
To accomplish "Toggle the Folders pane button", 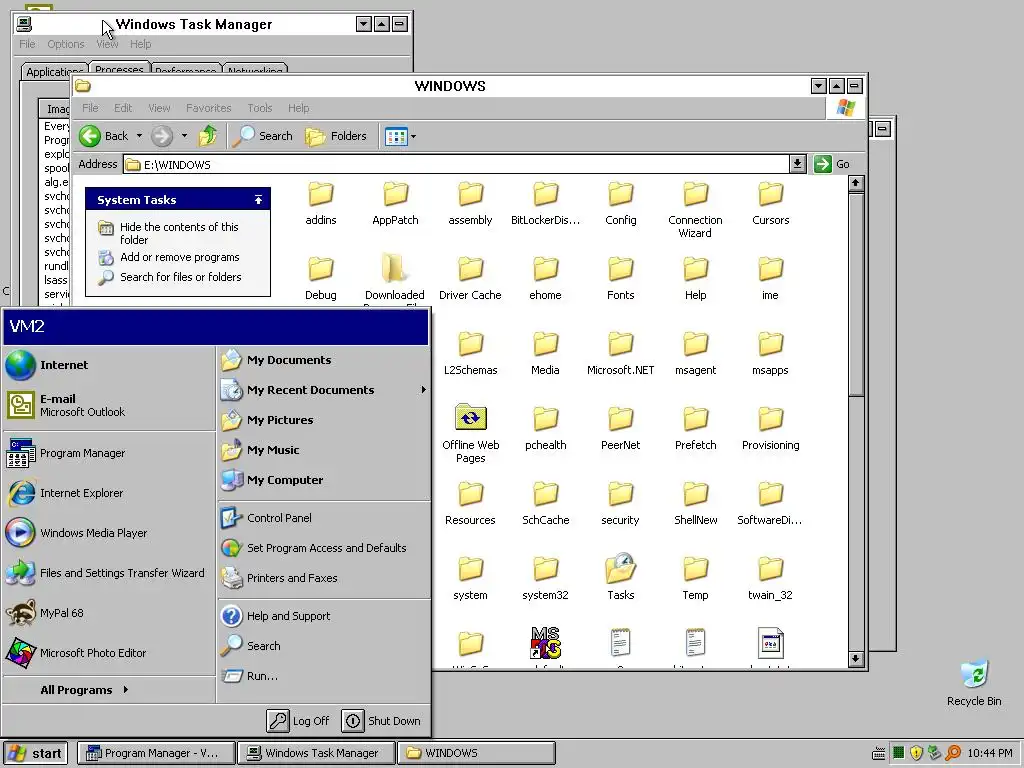I will (336, 136).
